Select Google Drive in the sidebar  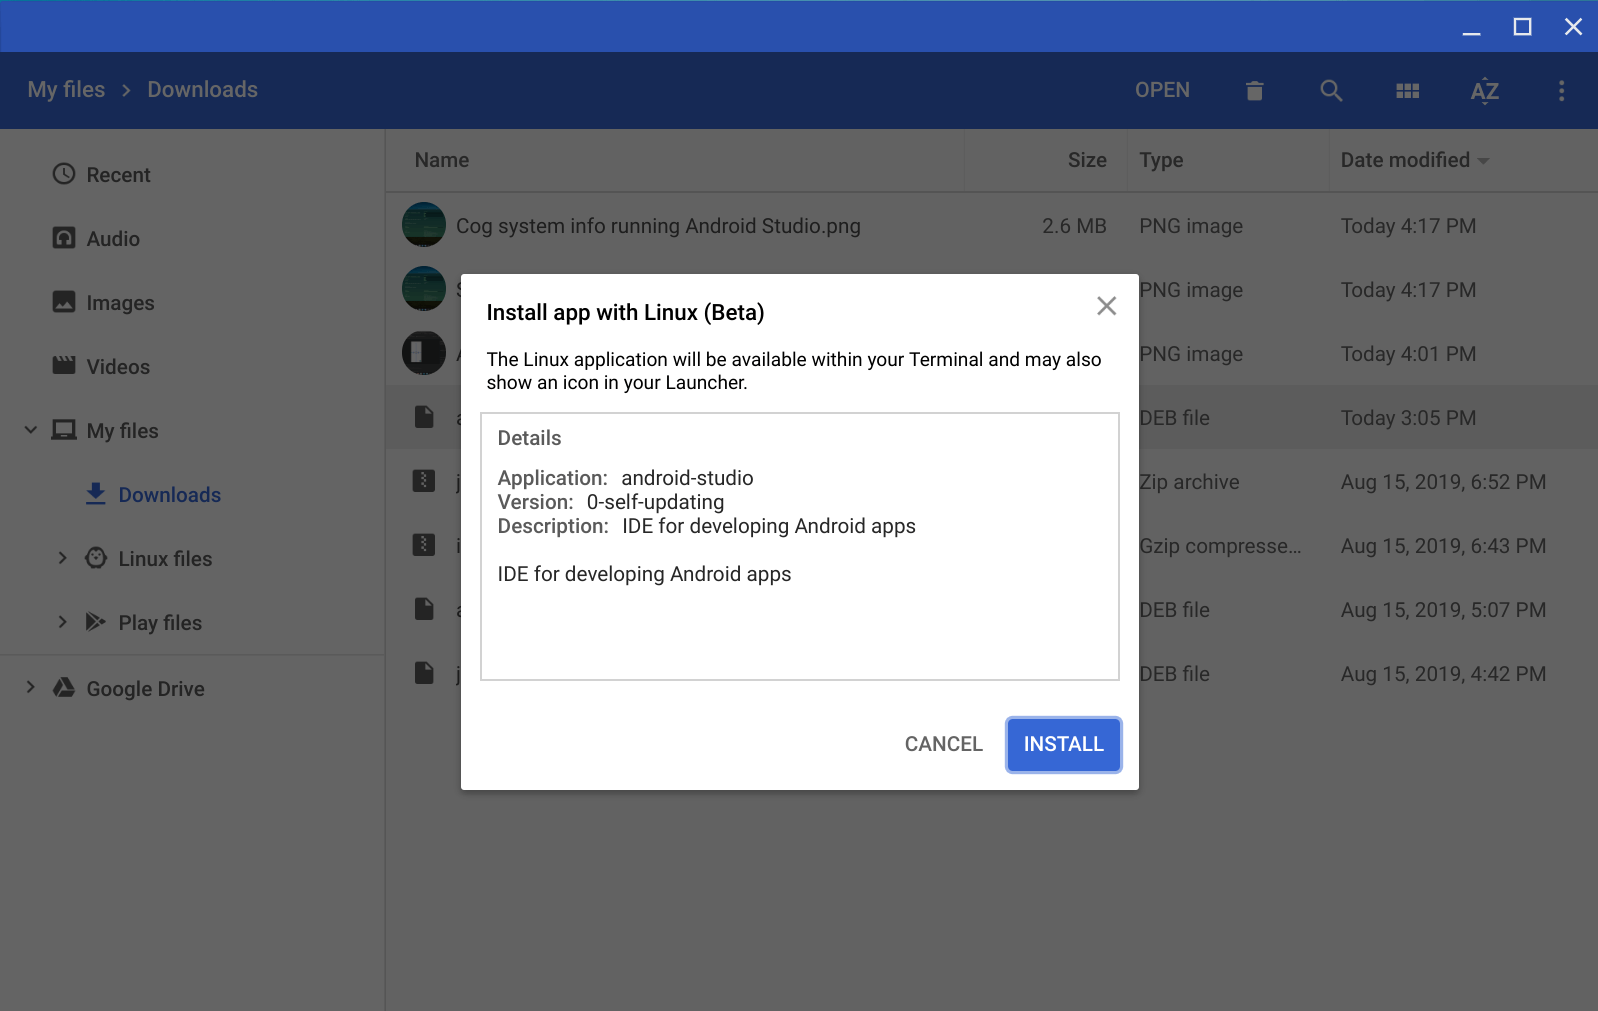(x=145, y=689)
